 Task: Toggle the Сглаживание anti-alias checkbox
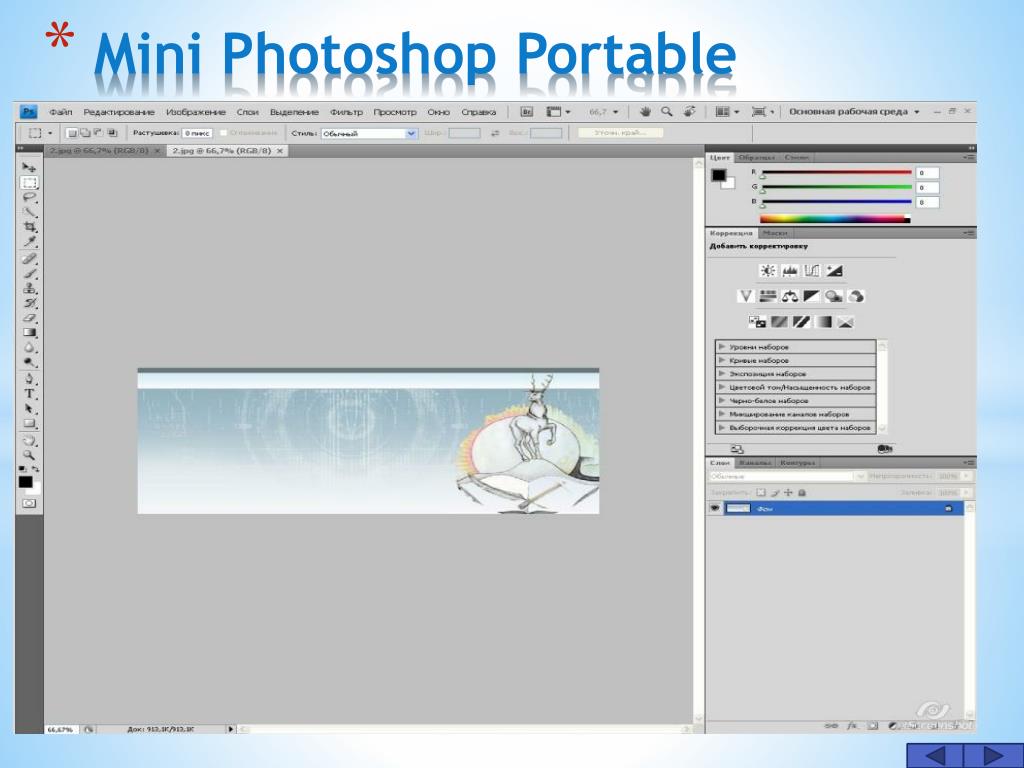pos(223,133)
